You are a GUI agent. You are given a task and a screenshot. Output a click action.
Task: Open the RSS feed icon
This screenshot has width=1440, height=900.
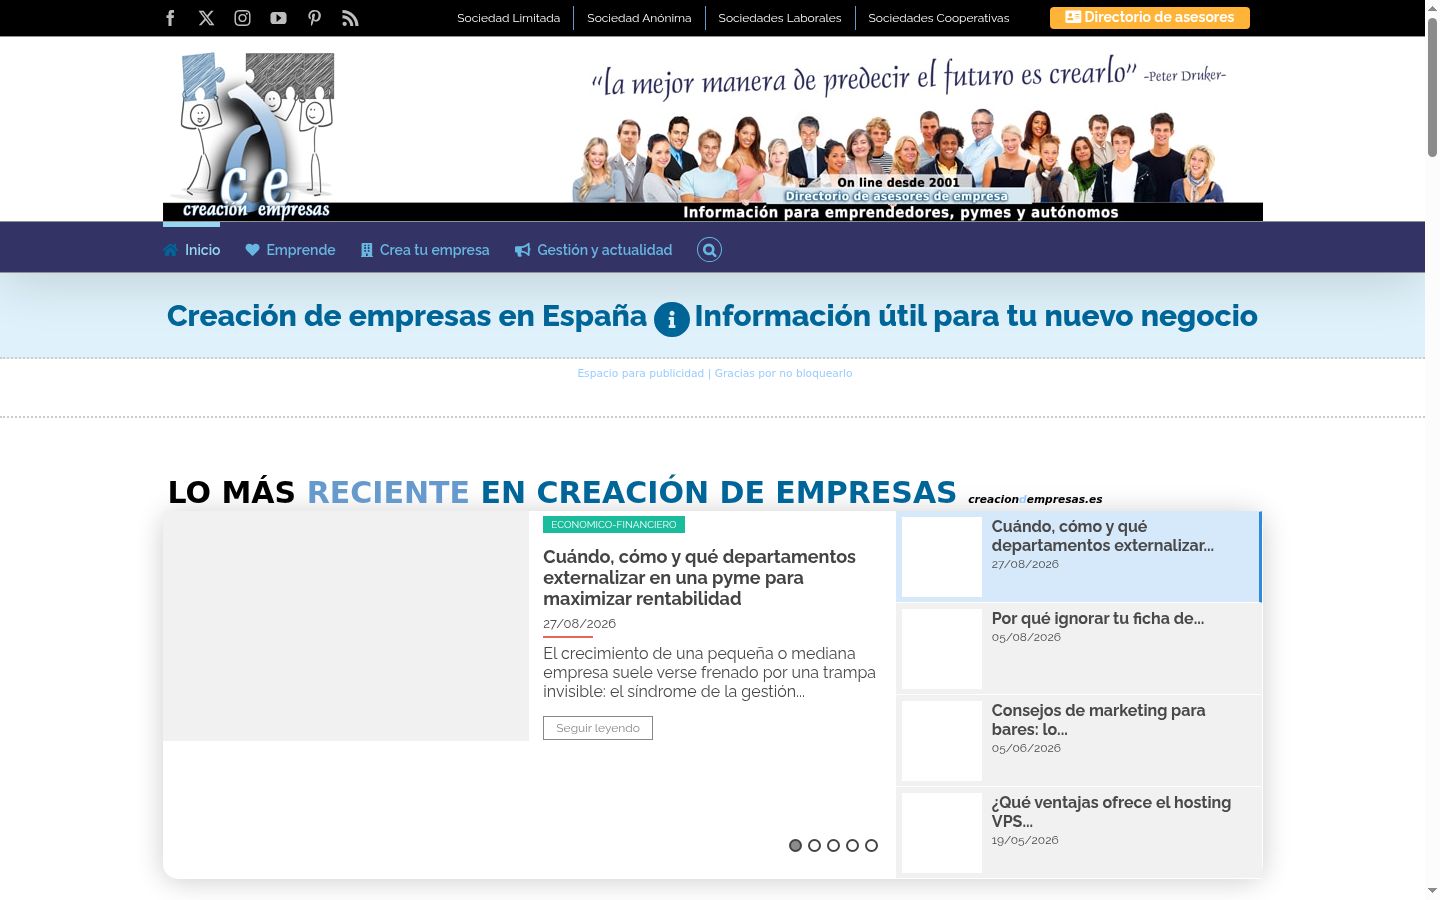pyautogui.click(x=350, y=18)
